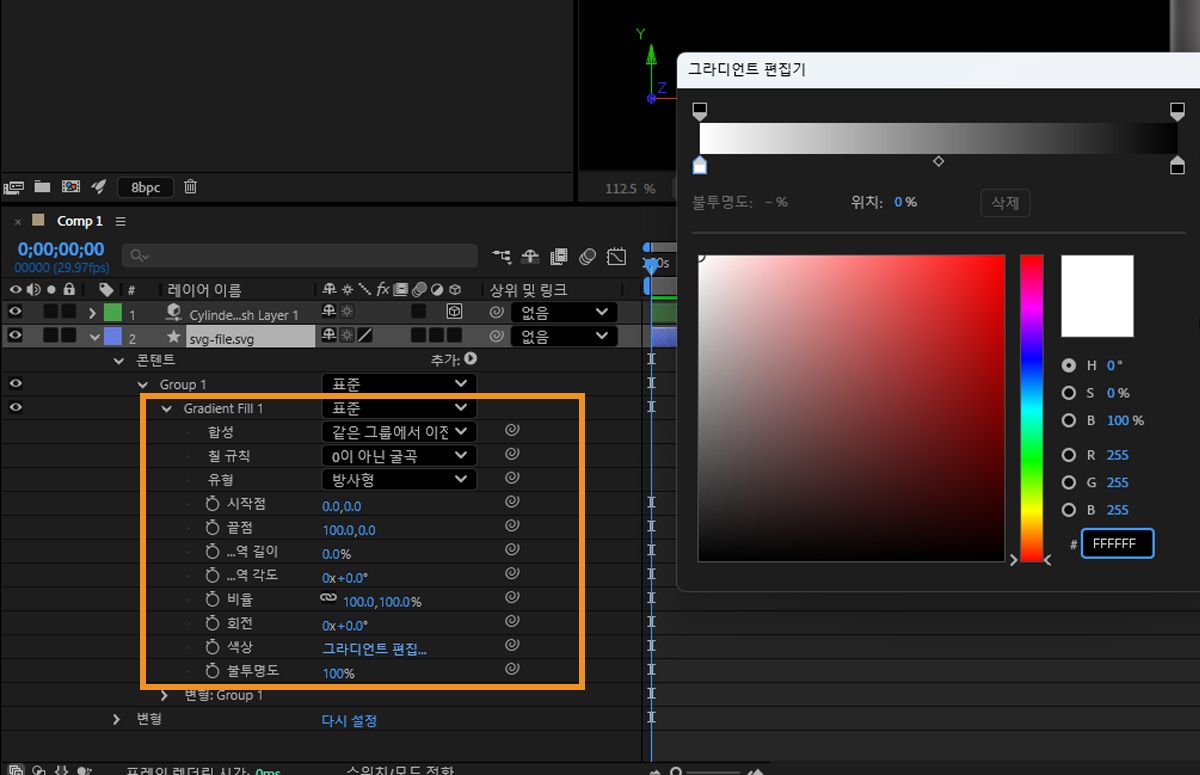Open the timeline panel menu next to Comp 1
This screenshot has width=1200, height=775.
(119, 221)
